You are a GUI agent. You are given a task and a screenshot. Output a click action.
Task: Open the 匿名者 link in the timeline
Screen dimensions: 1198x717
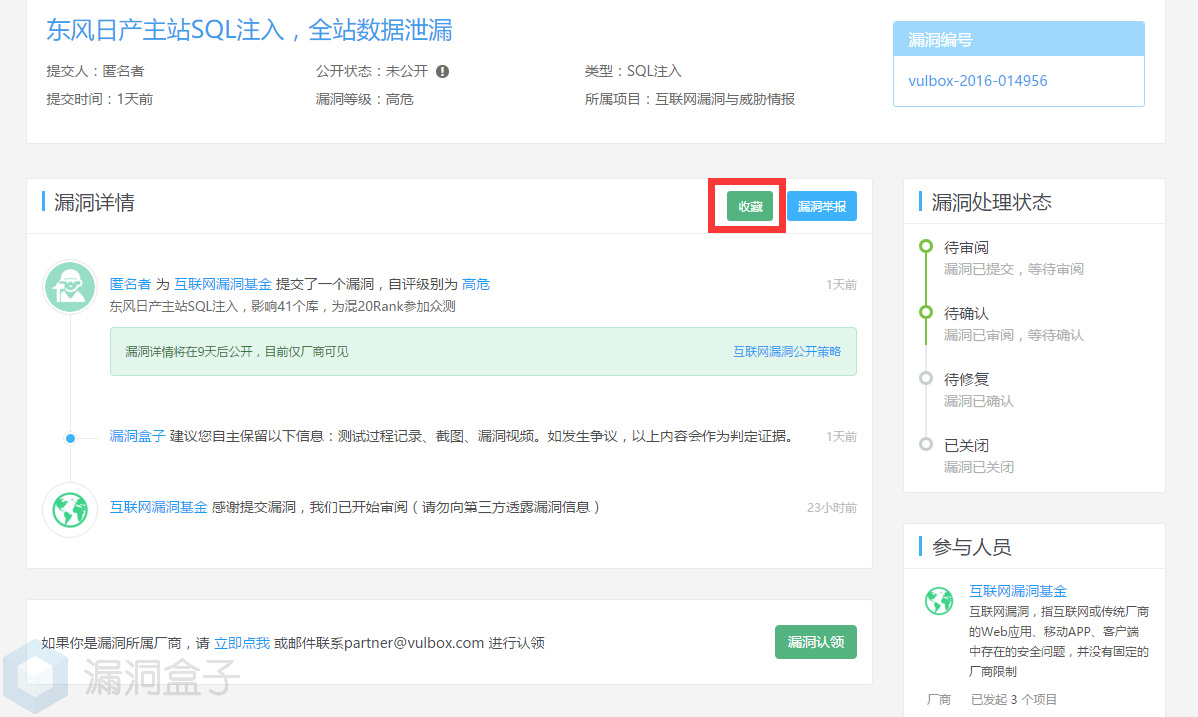coord(130,285)
